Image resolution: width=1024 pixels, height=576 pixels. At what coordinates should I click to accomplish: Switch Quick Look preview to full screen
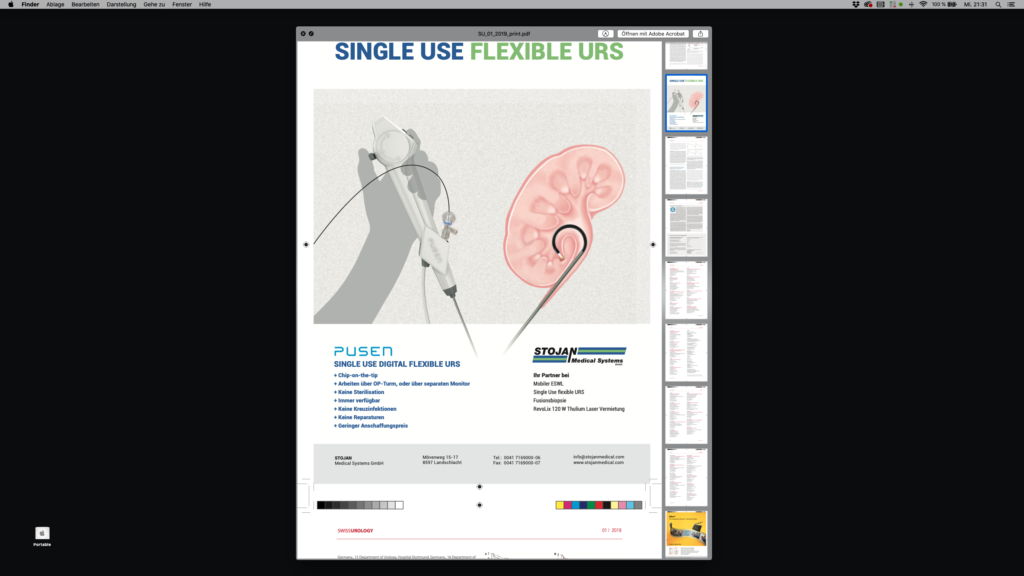point(311,33)
